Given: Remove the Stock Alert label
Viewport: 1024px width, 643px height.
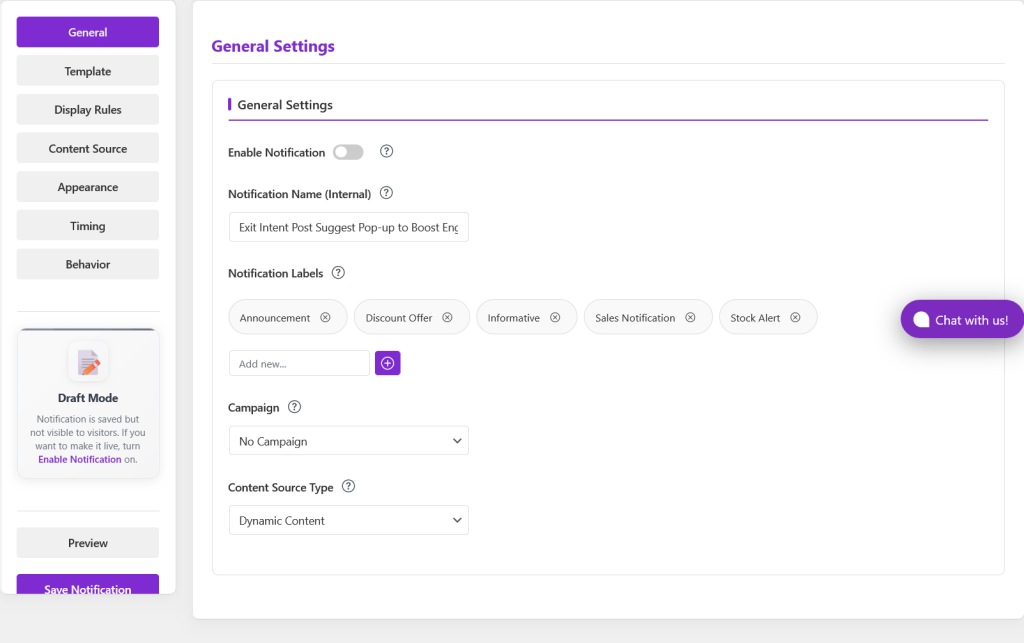Looking at the screenshot, I should click(x=795, y=317).
